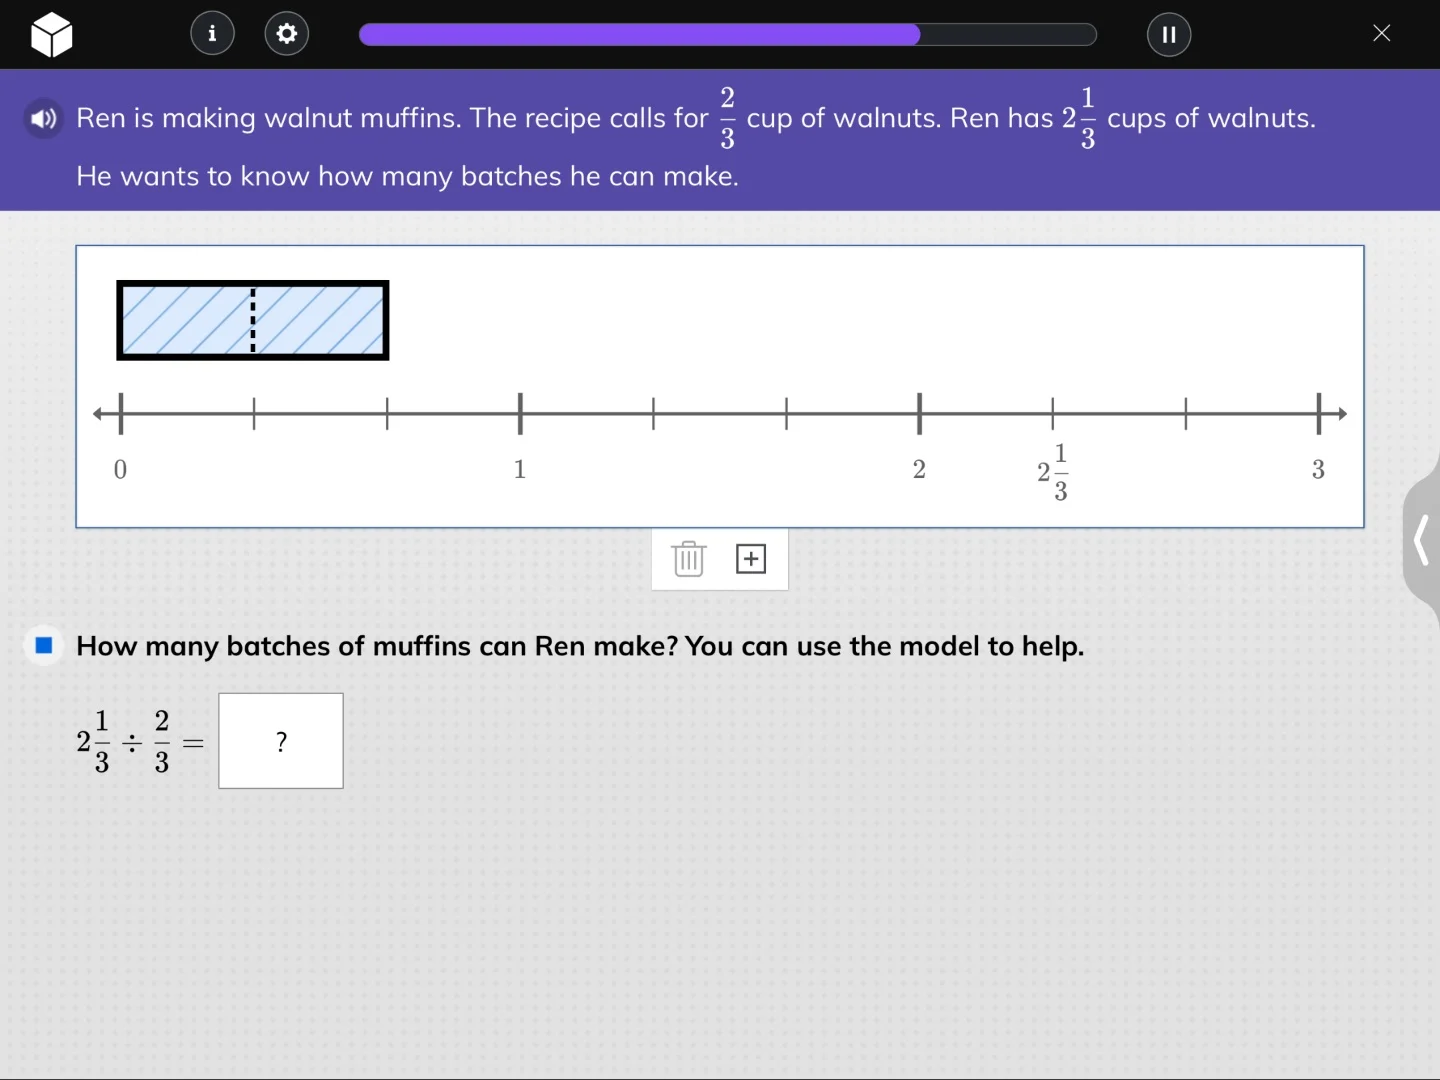The height and width of the screenshot is (1080, 1440).
Task: Add a new block with plus icon
Action: (751, 559)
